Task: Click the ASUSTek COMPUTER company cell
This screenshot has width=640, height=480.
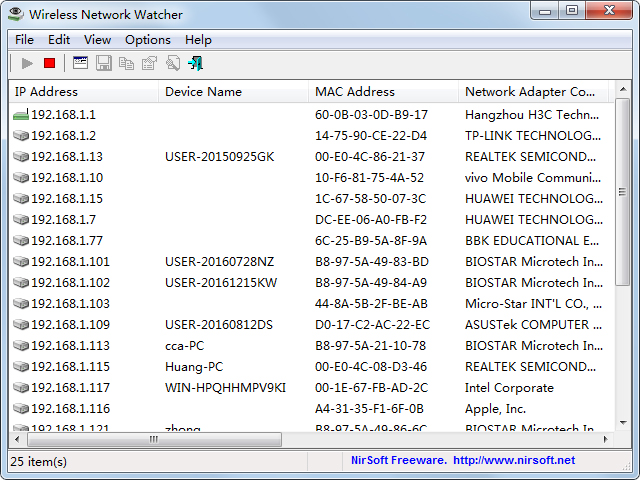Action: tap(533, 324)
